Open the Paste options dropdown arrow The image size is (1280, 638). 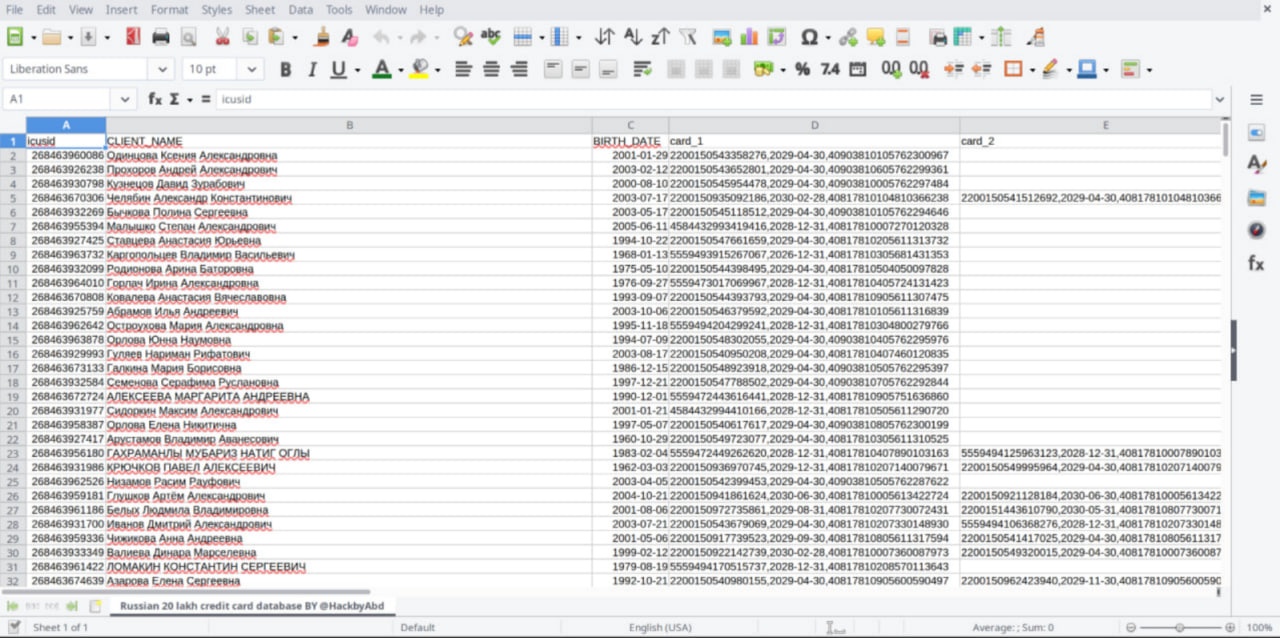[x=294, y=37]
